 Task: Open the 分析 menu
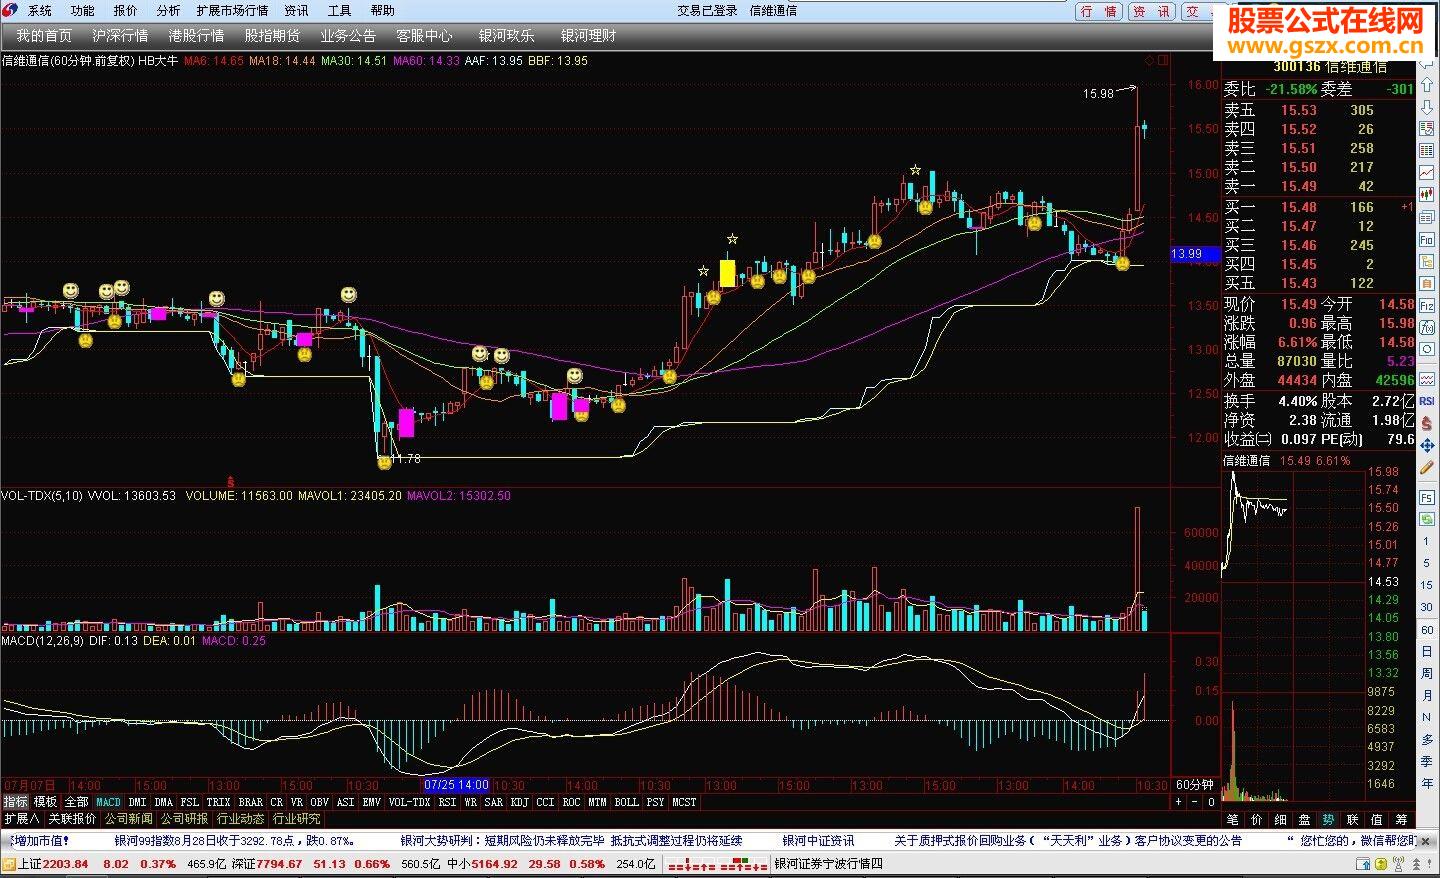[169, 11]
